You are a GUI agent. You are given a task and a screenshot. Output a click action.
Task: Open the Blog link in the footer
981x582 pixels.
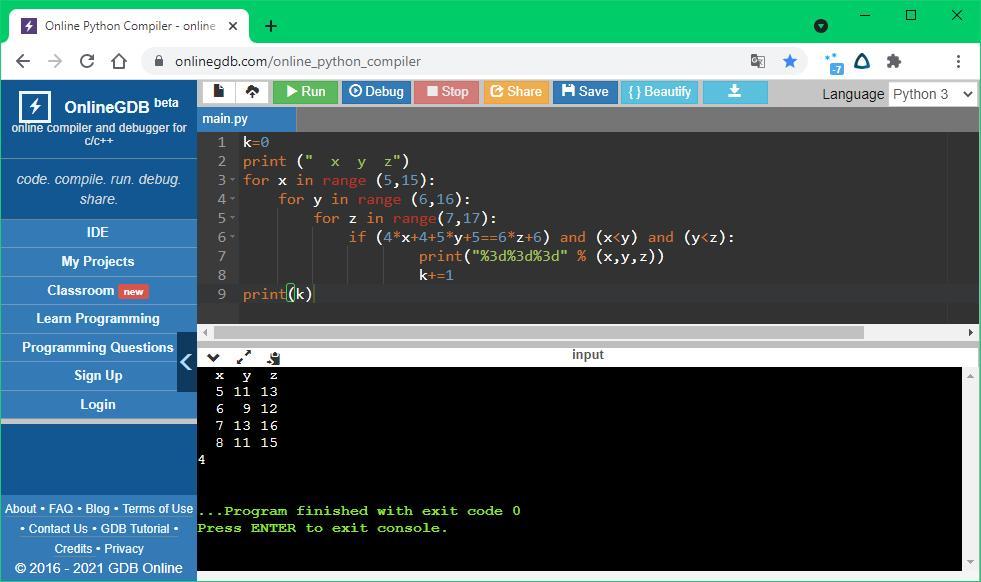coord(97,509)
